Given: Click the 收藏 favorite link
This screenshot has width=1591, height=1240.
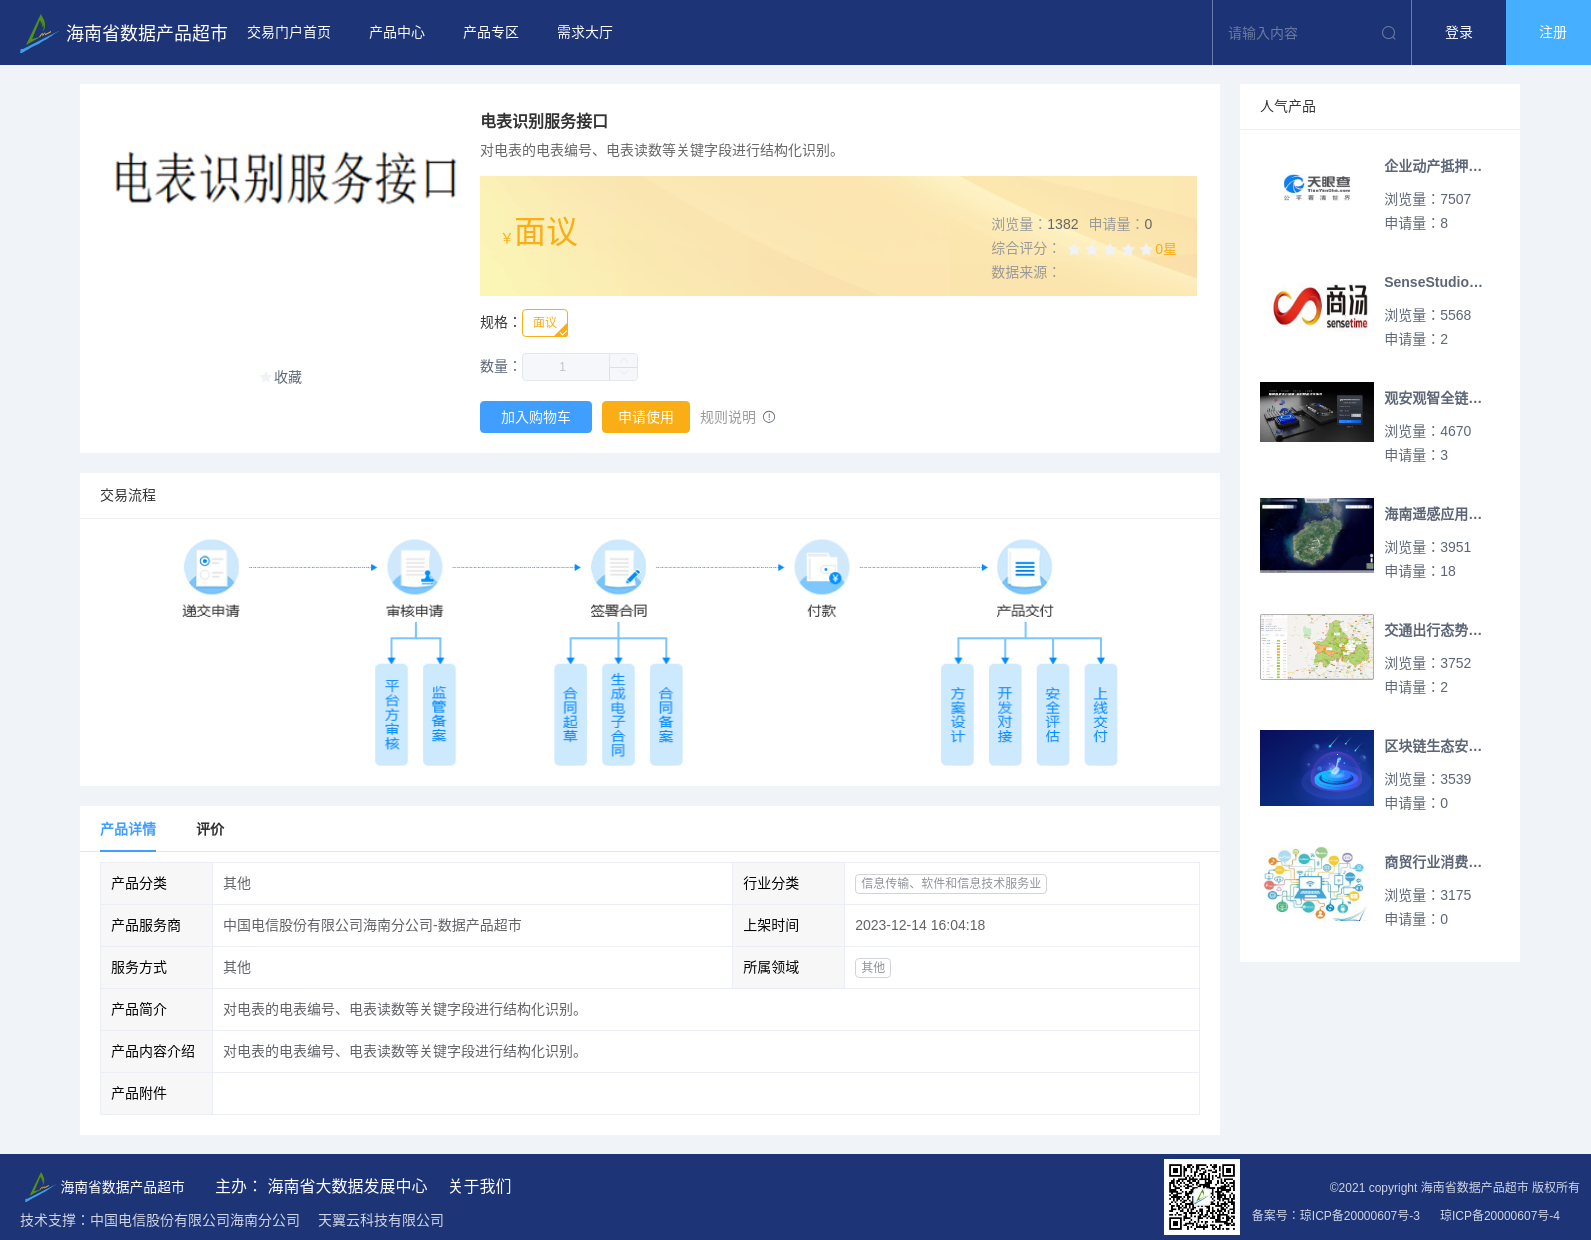Looking at the screenshot, I should [x=288, y=377].
